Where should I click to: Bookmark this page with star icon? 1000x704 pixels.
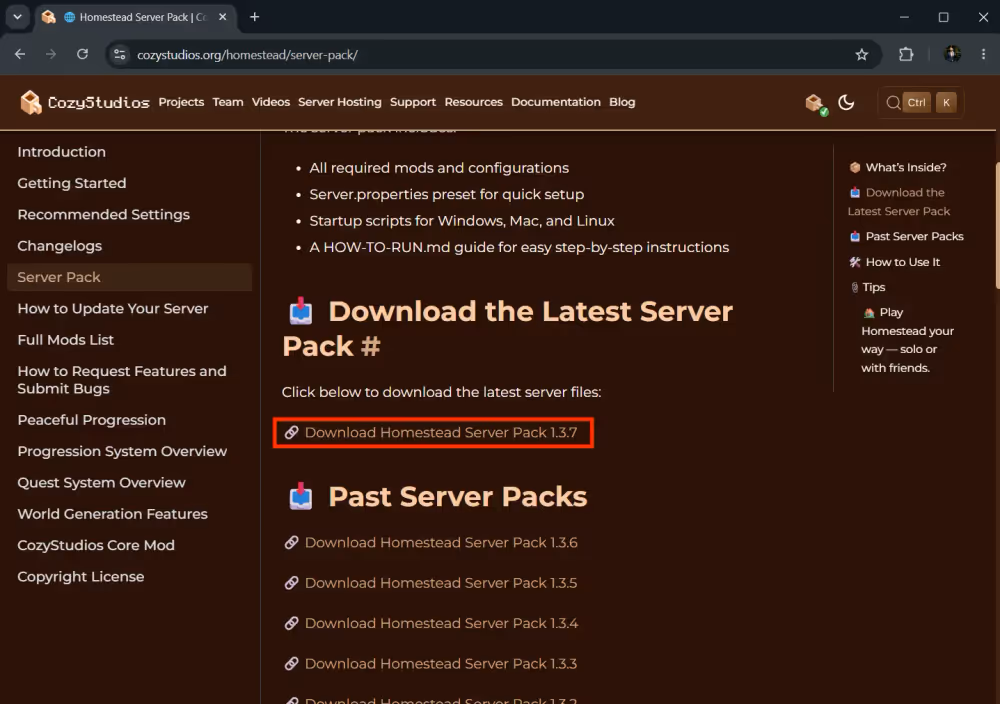coord(862,55)
